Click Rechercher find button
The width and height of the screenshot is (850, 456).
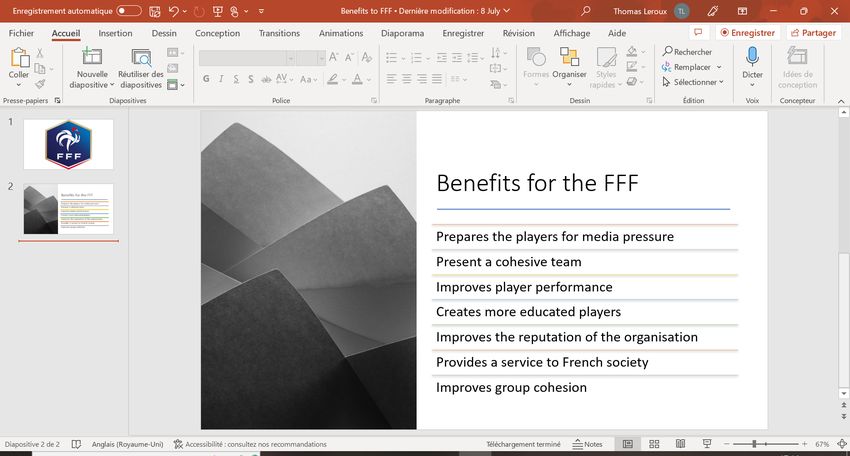687,52
